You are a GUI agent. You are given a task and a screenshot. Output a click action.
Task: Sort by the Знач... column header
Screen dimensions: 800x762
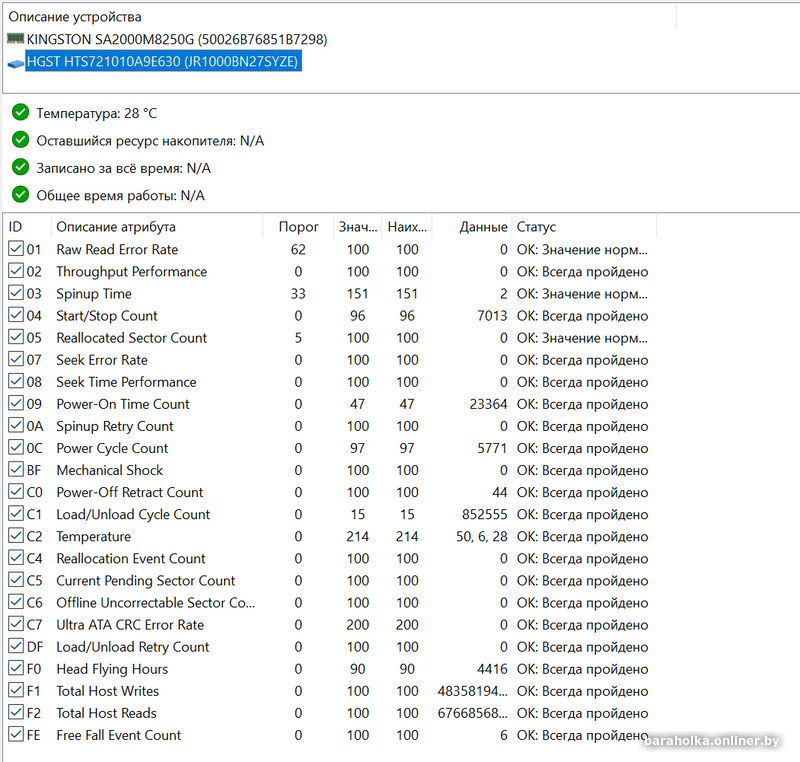(x=358, y=226)
